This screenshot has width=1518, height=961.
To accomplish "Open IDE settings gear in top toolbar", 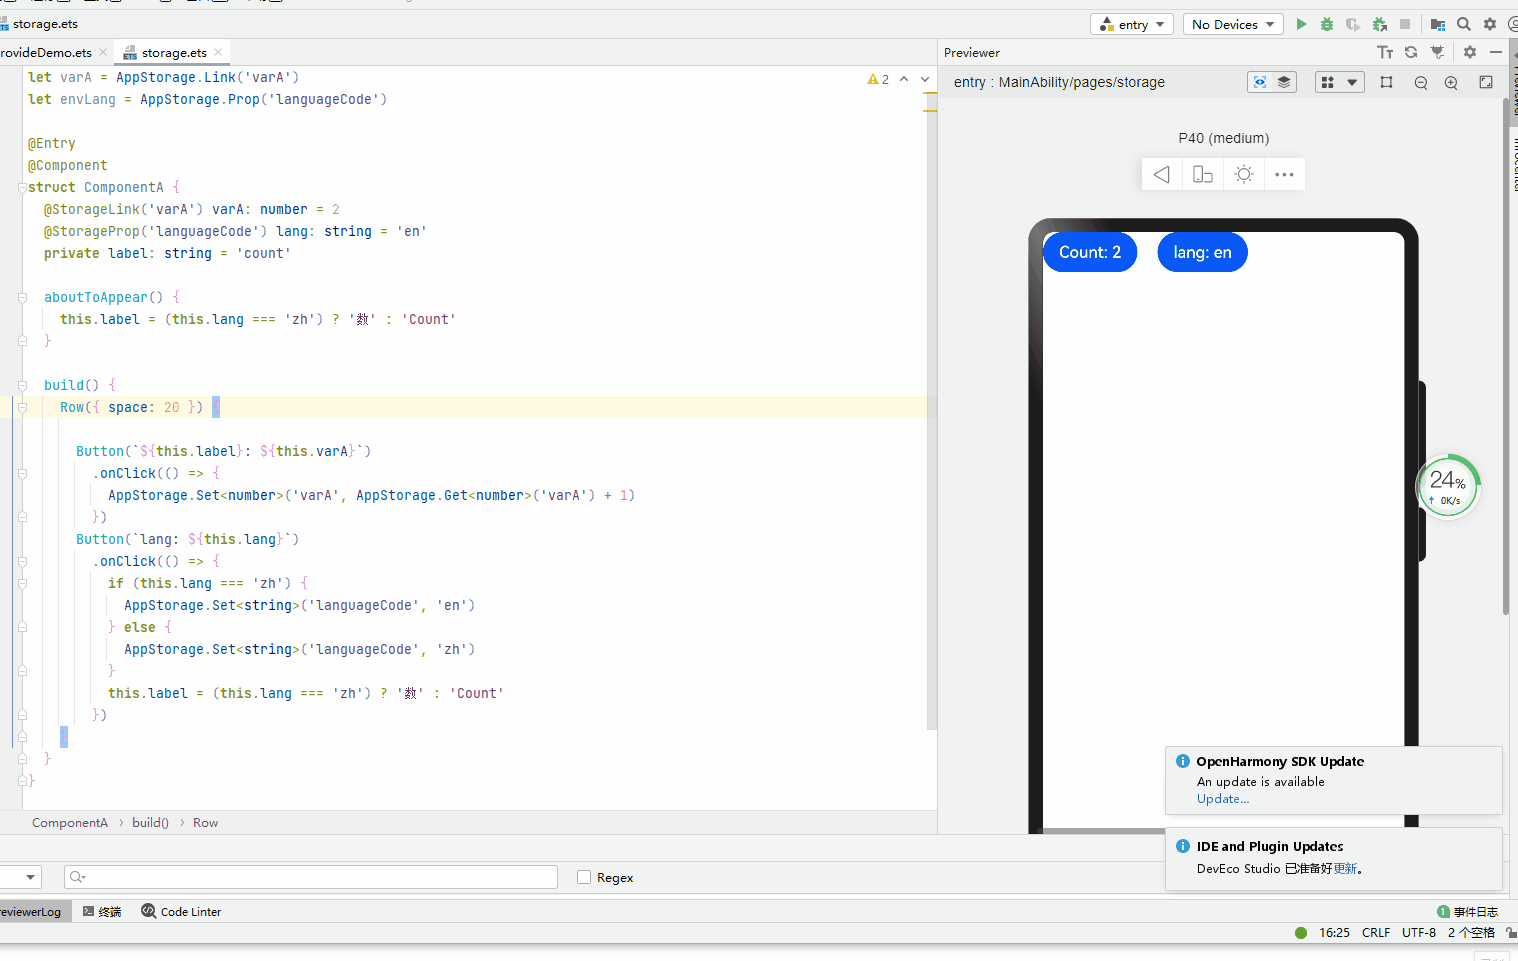I will coord(1490,24).
